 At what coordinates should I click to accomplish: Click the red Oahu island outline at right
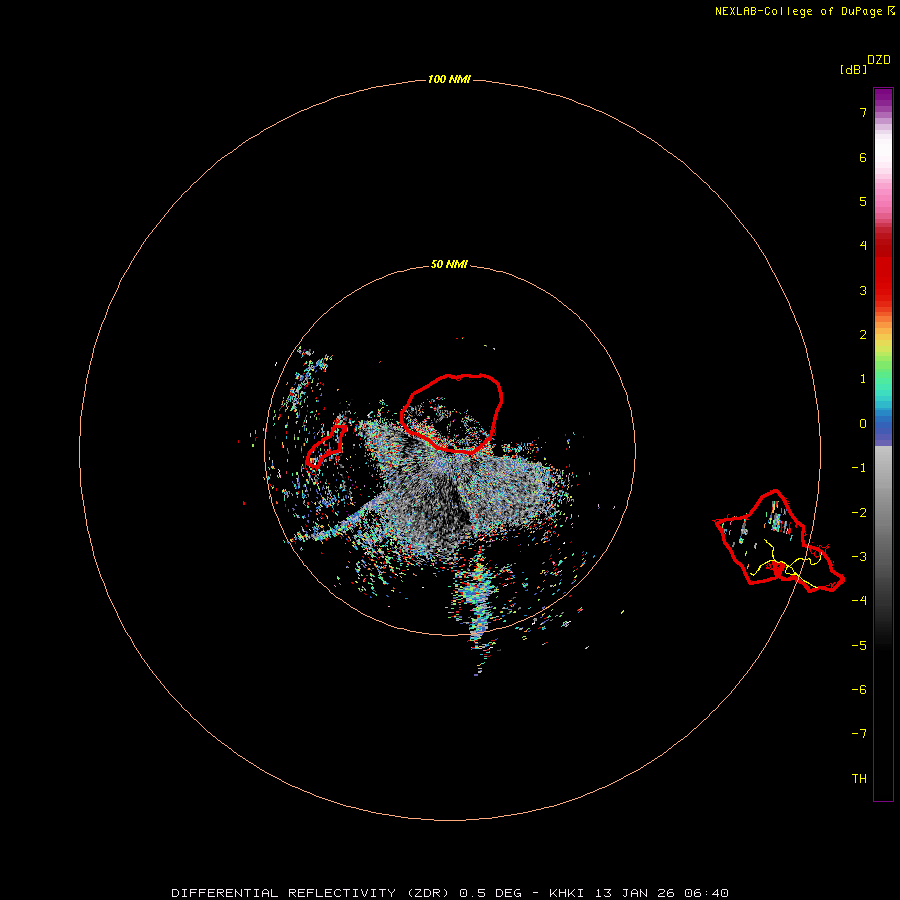click(x=779, y=541)
